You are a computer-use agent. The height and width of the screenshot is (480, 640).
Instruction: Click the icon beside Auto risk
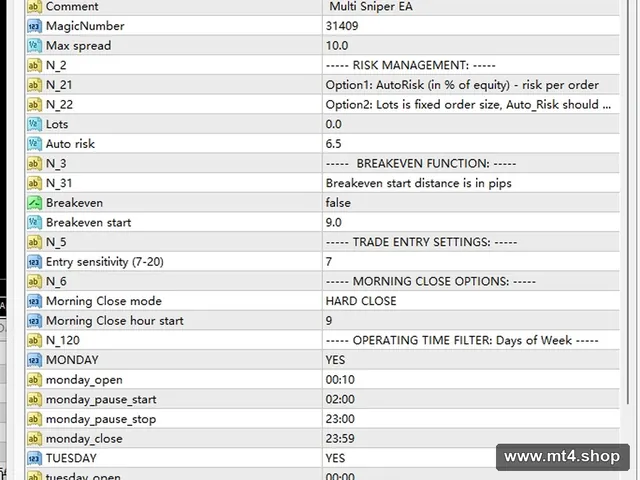pyautogui.click(x=34, y=144)
